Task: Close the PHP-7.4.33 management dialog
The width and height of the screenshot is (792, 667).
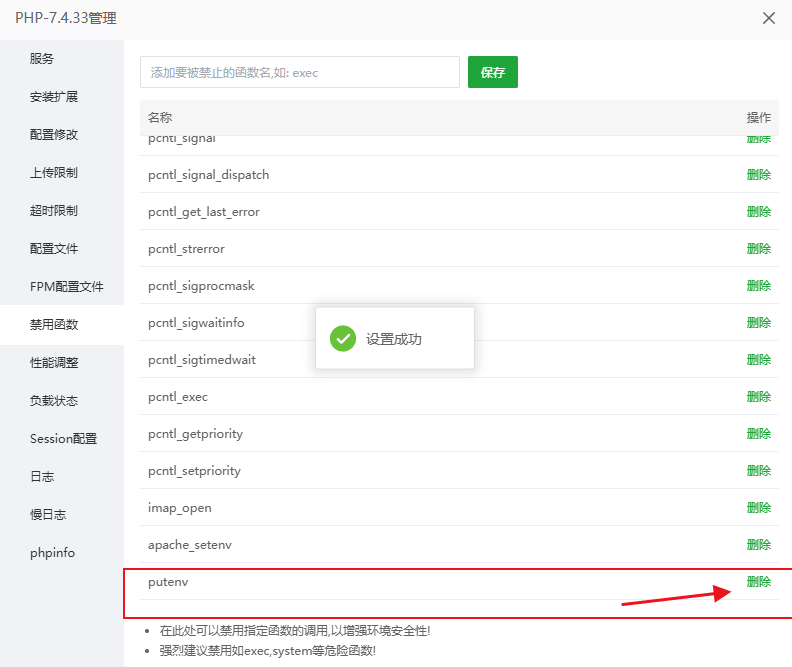Action: tap(768, 18)
